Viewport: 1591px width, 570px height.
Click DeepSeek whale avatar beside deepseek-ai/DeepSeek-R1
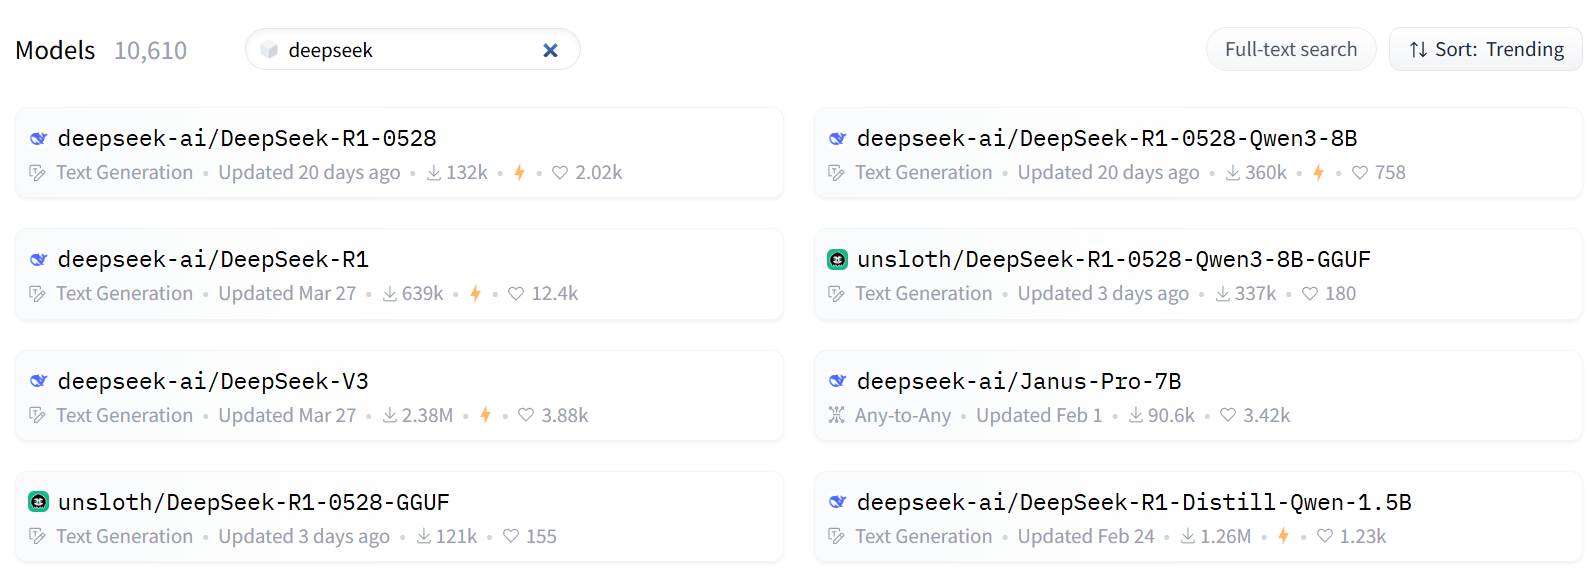38,259
